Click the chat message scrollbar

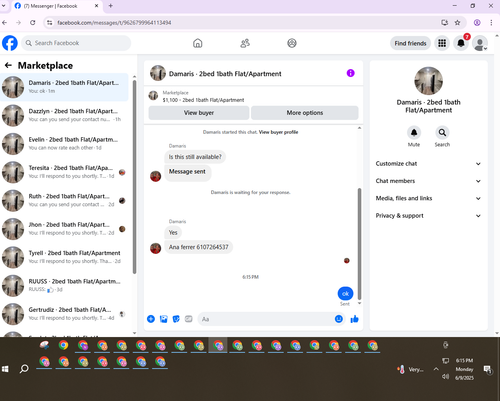click(359, 243)
